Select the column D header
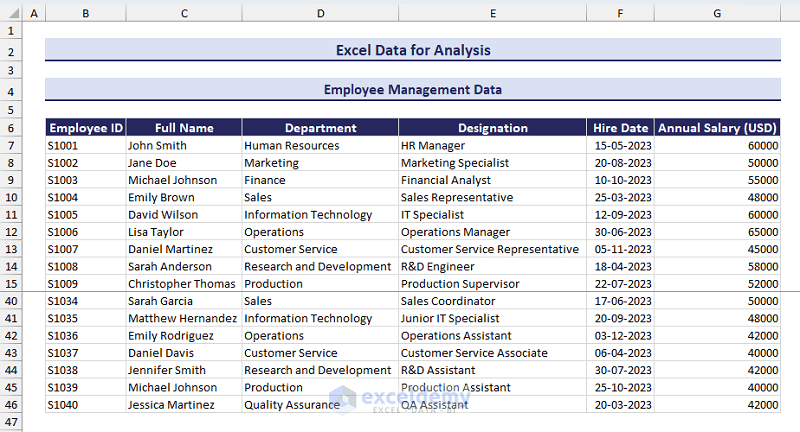The width and height of the screenshot is (800, 432). [x=320, y=13]
